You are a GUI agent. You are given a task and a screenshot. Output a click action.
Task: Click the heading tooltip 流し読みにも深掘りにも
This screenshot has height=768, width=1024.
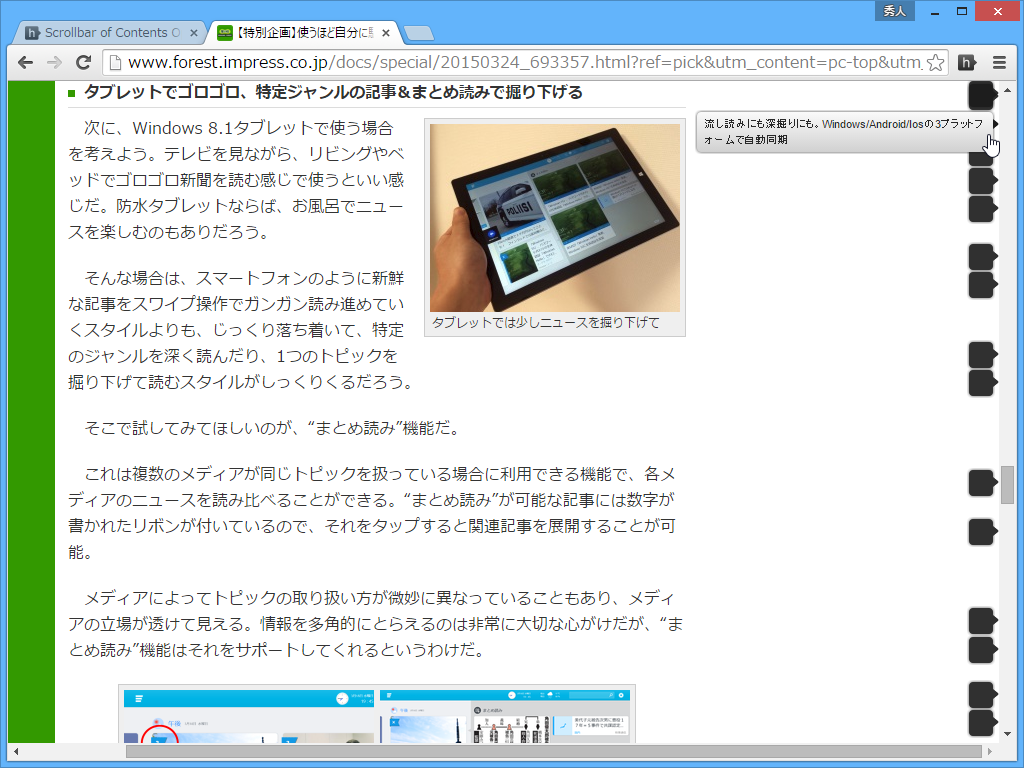pos(844,131)
